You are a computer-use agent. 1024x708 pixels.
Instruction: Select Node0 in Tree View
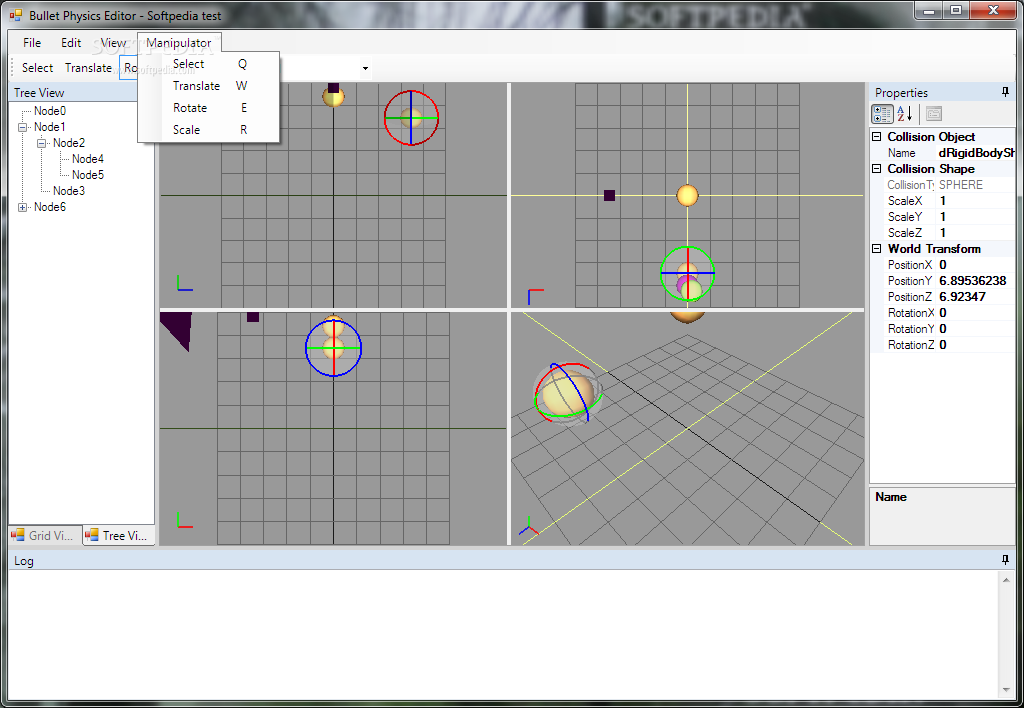pyautogui.click(x=50, y=111)
